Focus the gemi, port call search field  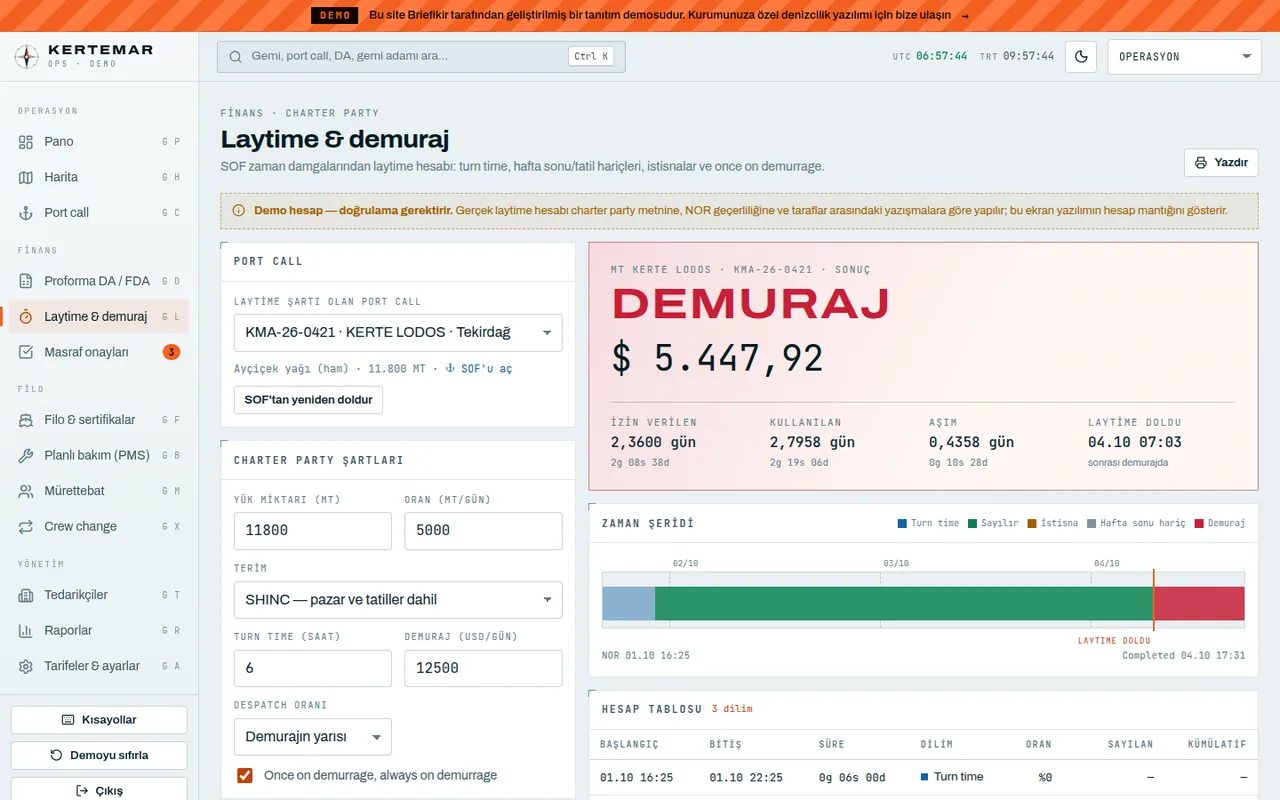[421, 57]
